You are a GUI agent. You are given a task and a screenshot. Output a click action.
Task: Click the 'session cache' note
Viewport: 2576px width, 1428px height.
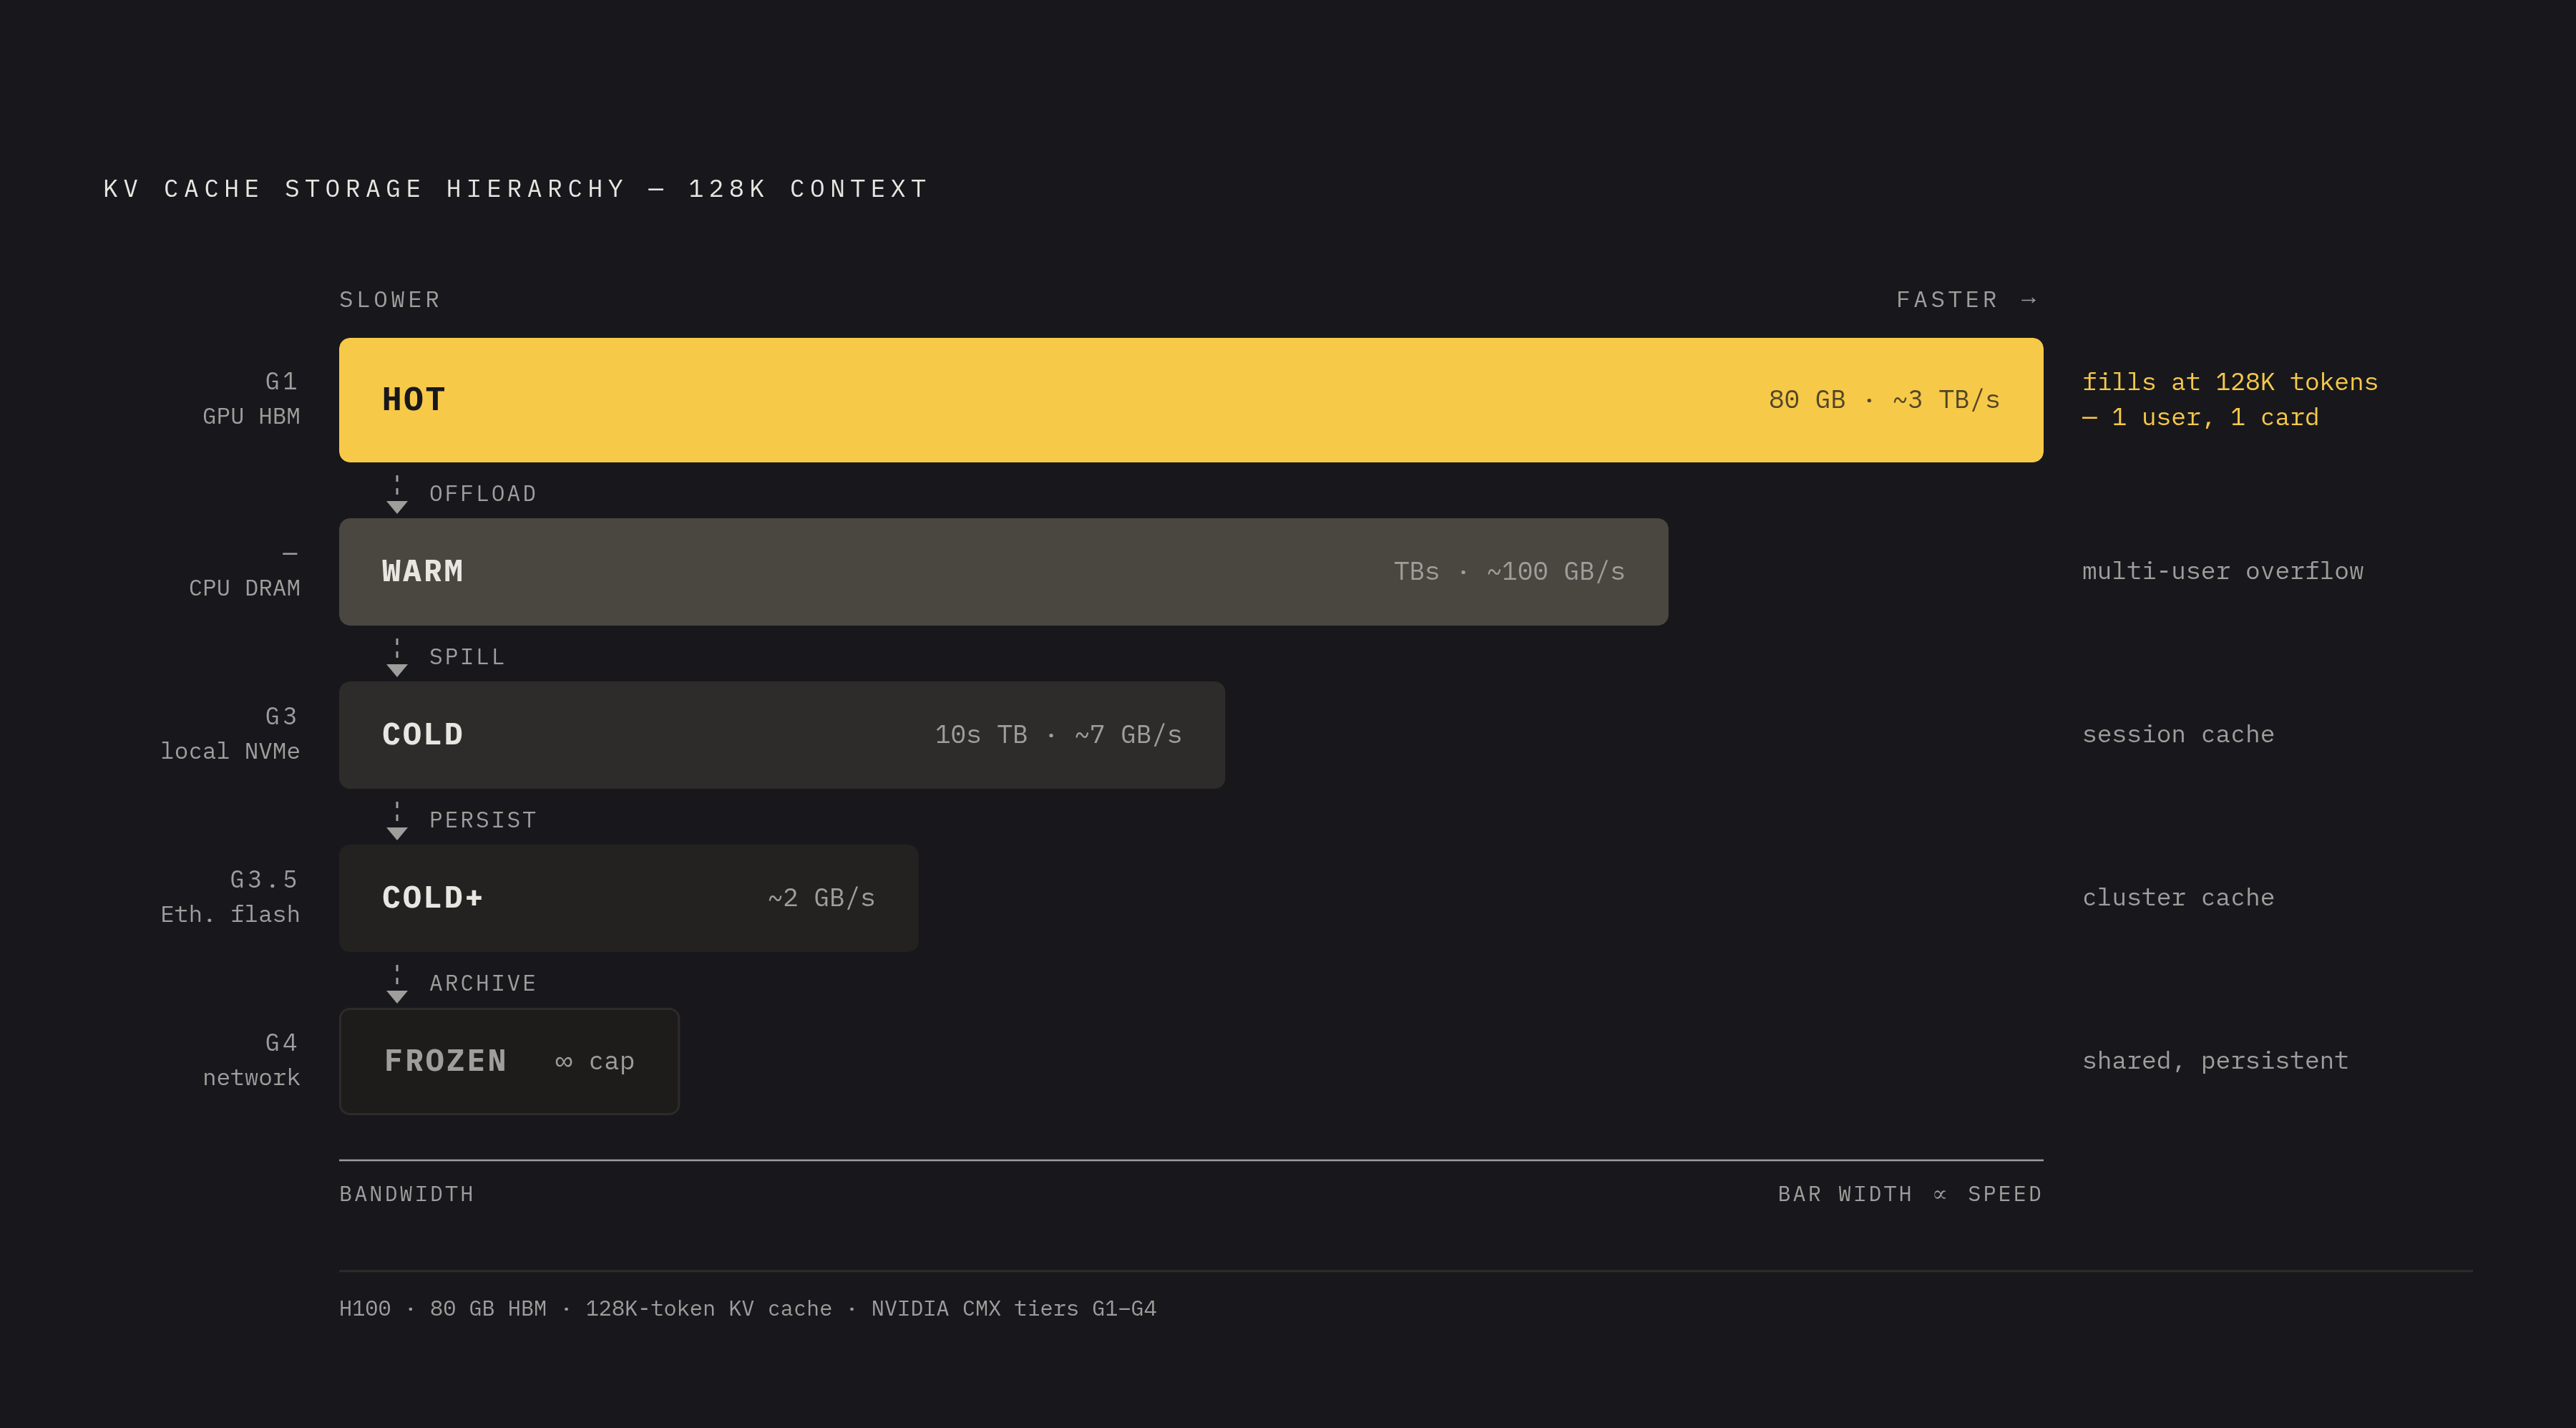point(2178,735)
